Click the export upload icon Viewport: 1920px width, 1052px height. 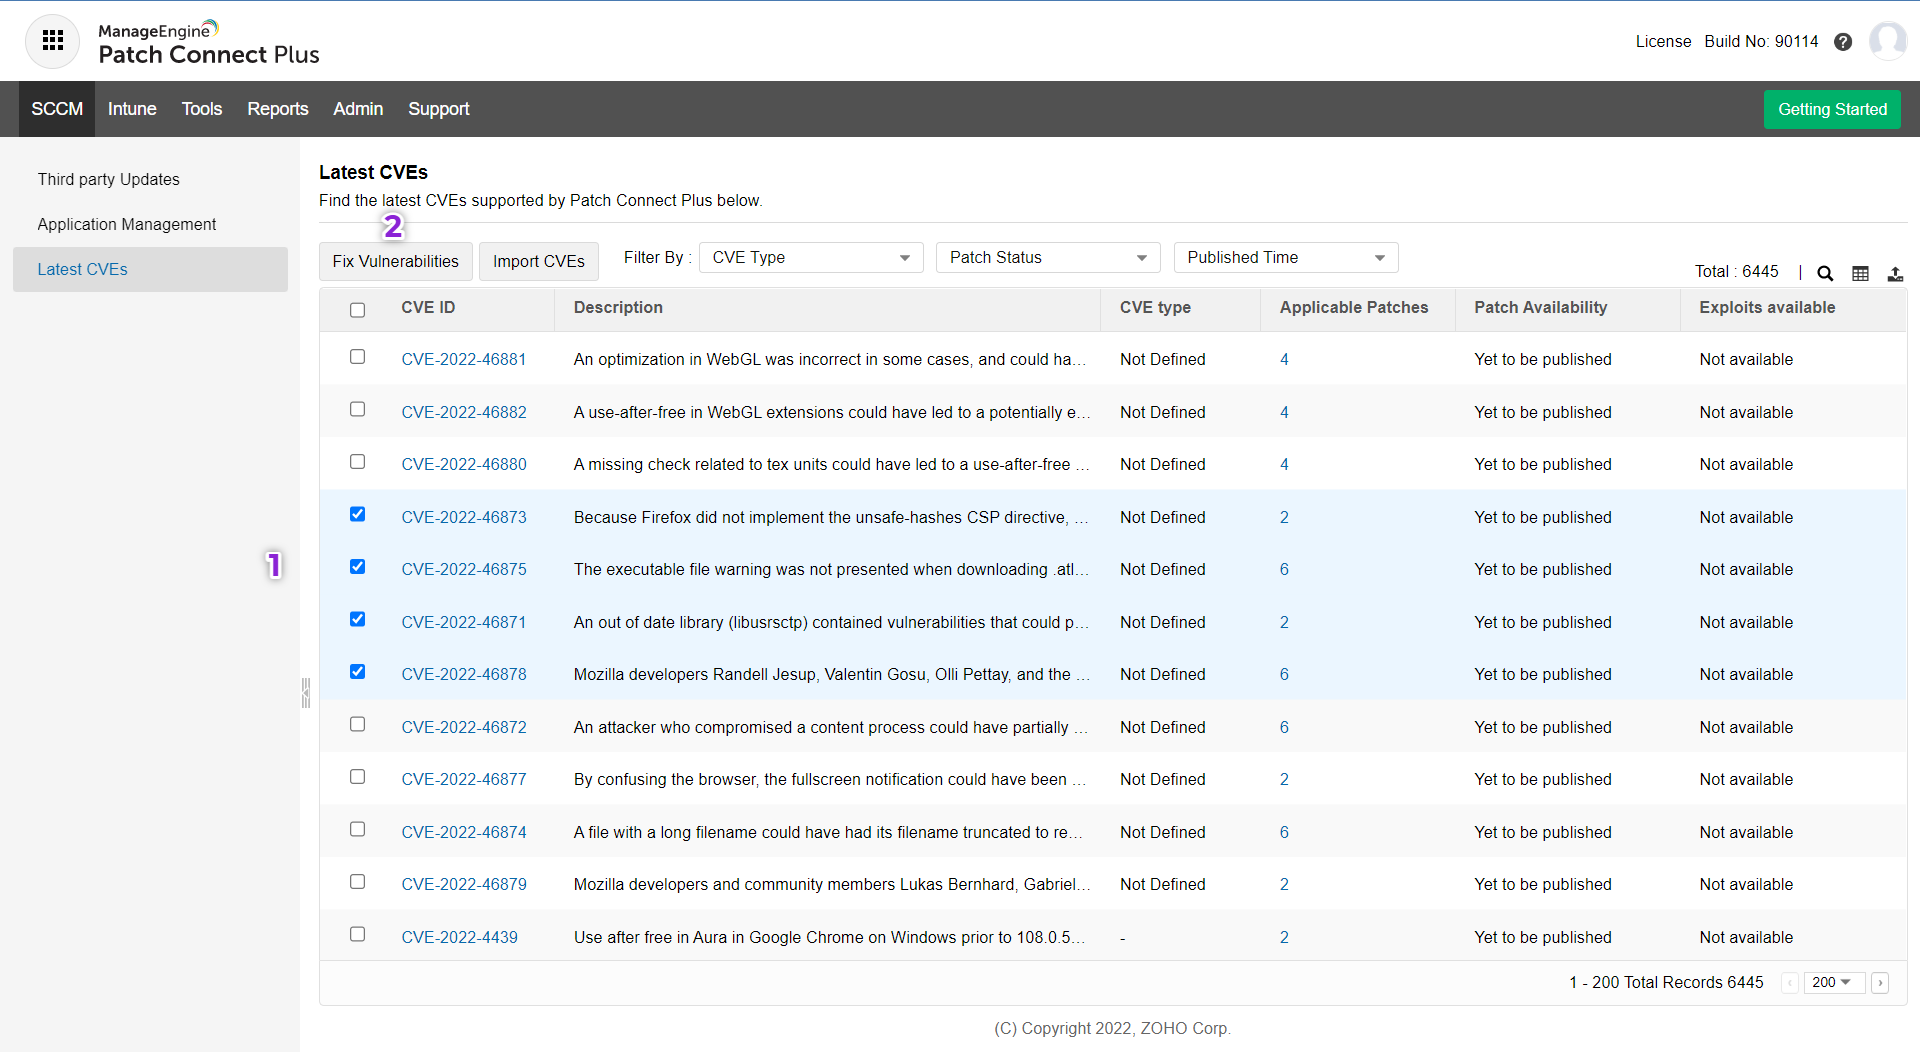(x=1895, y=273)
